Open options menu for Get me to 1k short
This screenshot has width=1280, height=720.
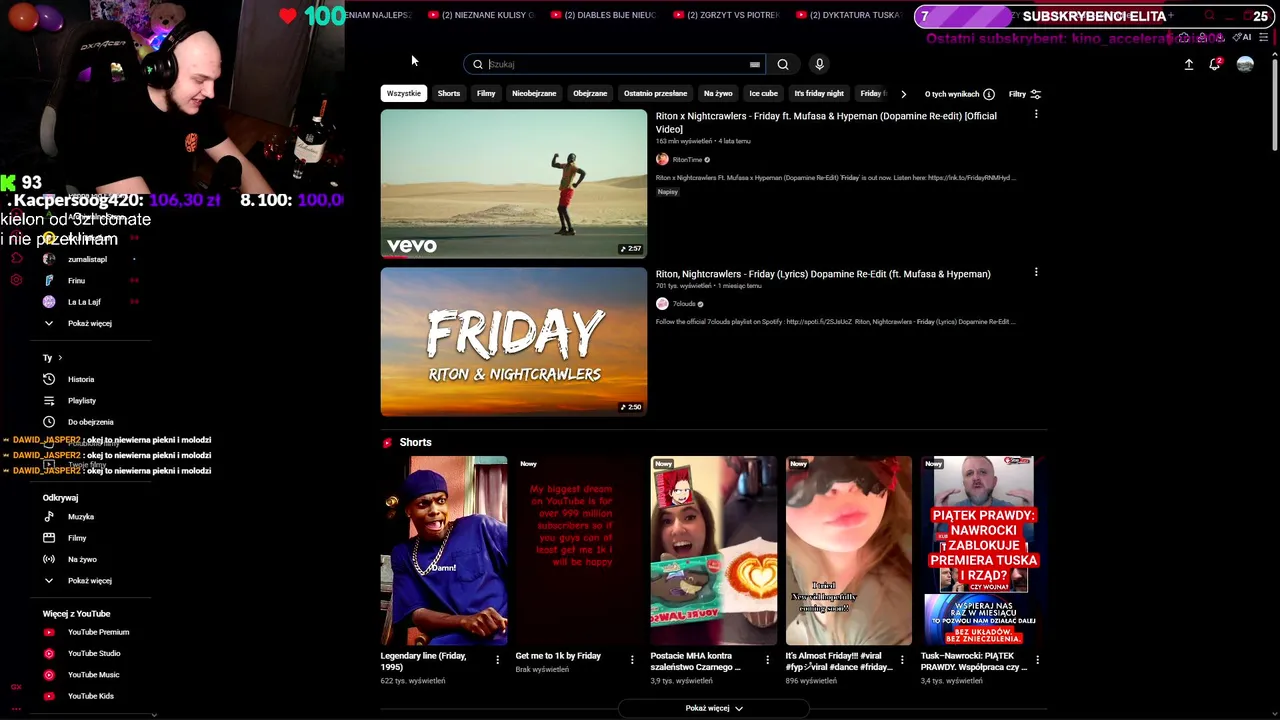(x=632, y=660)
